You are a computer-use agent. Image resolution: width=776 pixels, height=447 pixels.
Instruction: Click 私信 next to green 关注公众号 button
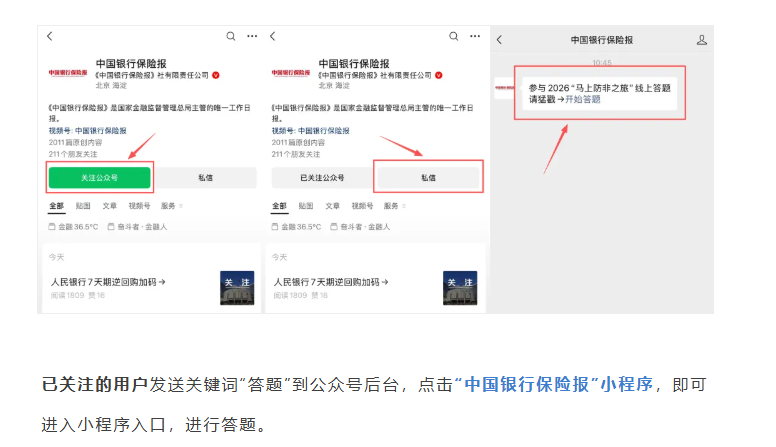205,178
